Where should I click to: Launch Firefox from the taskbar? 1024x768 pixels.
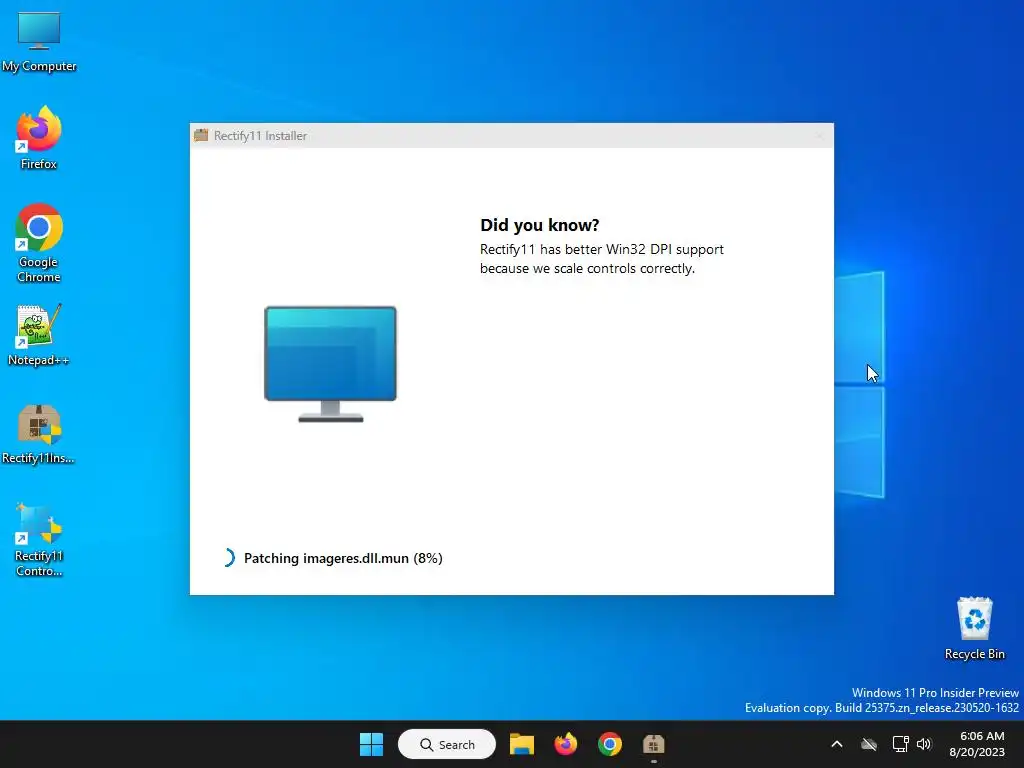[566, 744]
